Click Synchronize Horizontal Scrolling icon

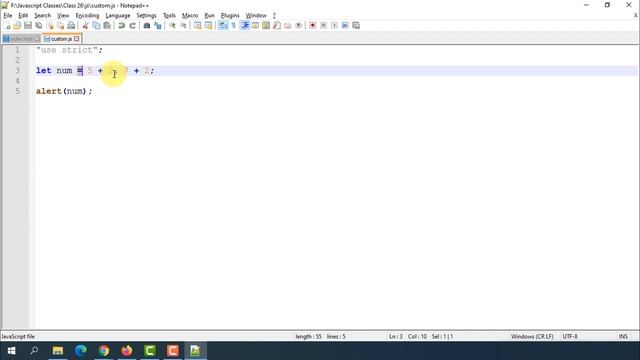point(208,25)
